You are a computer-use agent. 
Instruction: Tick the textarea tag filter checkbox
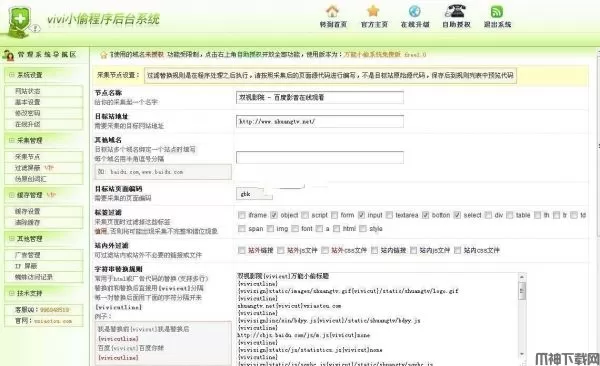(389, 215)
